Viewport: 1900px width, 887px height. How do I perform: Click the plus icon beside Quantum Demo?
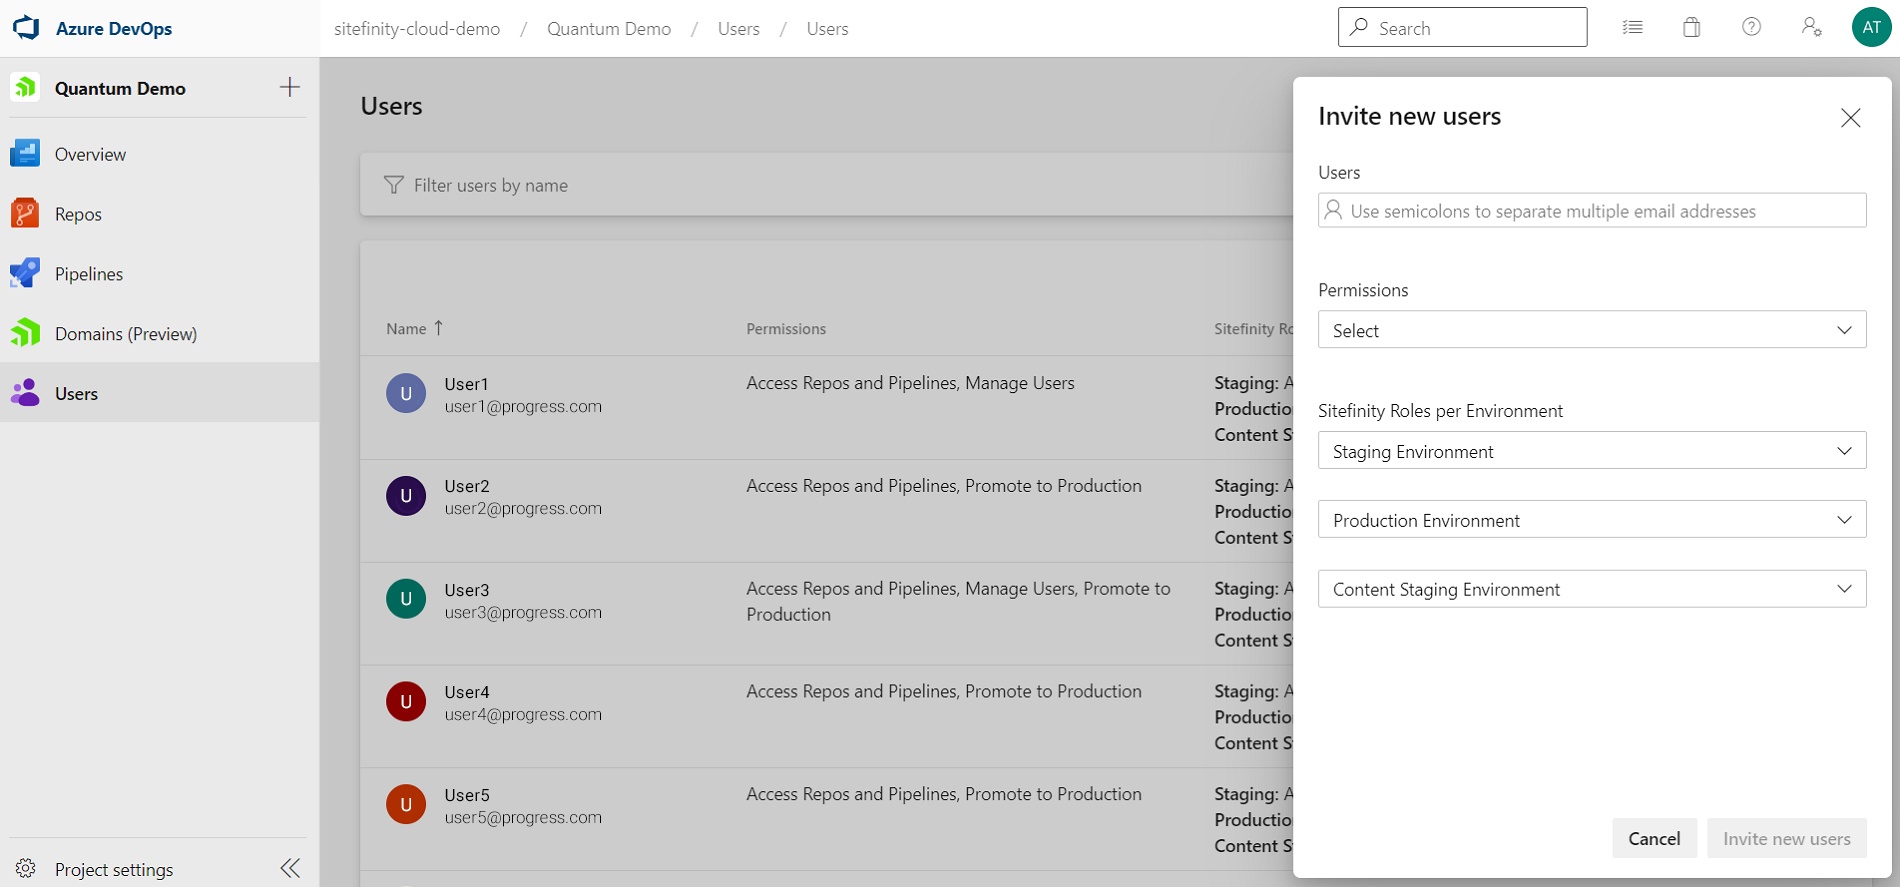coord(289,88)
